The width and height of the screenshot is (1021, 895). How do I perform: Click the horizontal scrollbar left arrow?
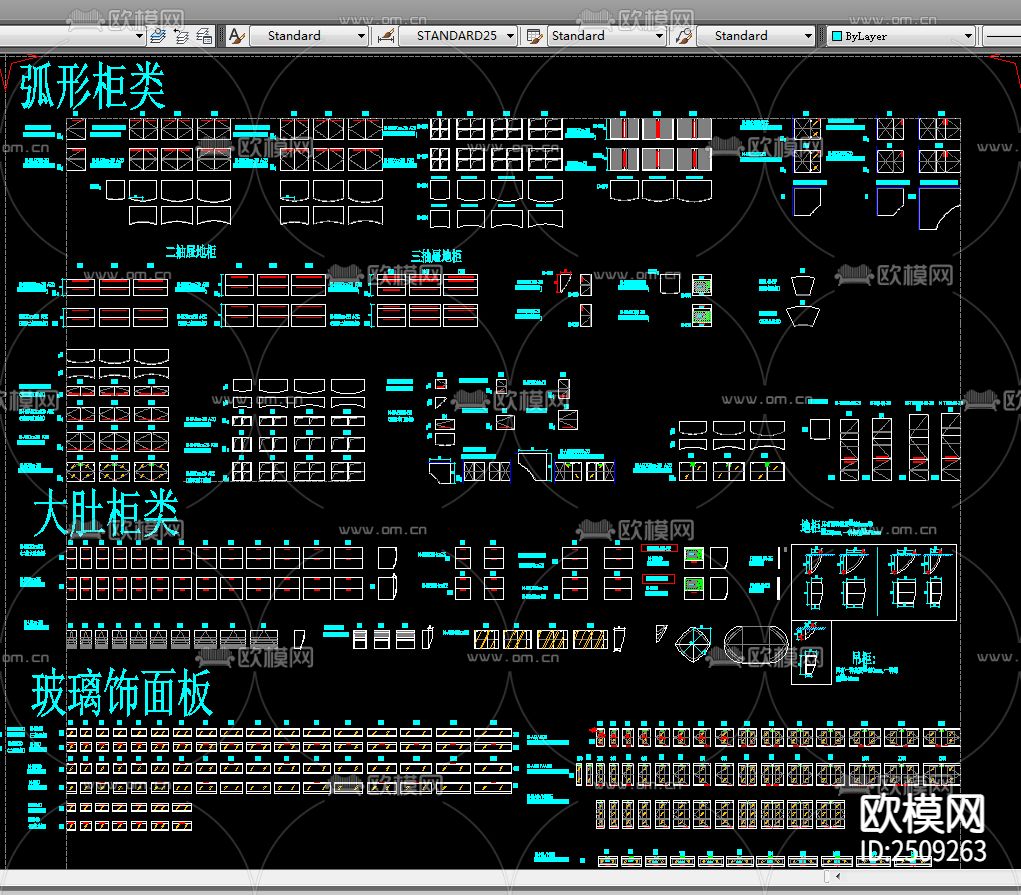click(x=837, y=876)
